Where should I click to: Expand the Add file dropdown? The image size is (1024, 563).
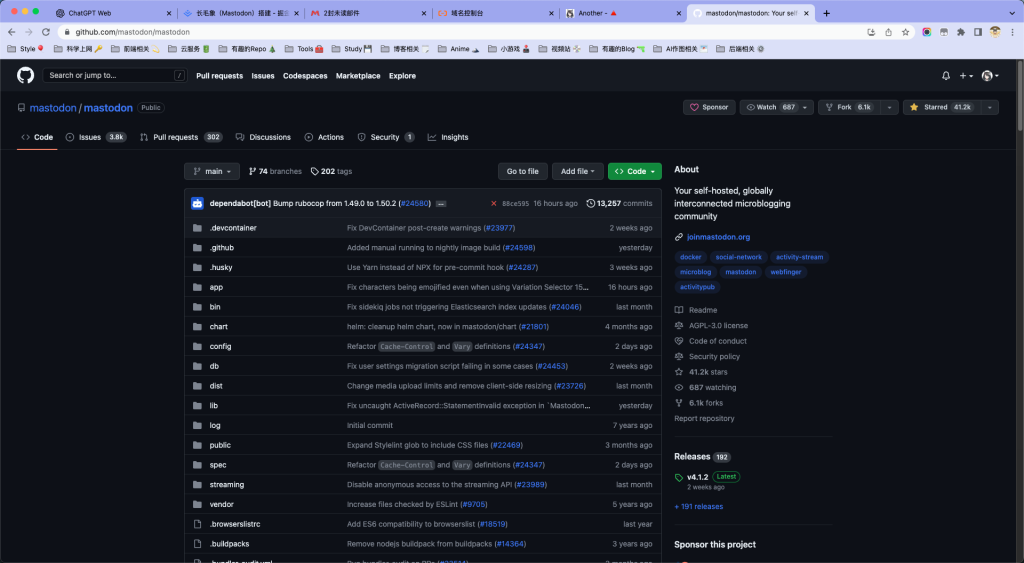click(580, 171)
